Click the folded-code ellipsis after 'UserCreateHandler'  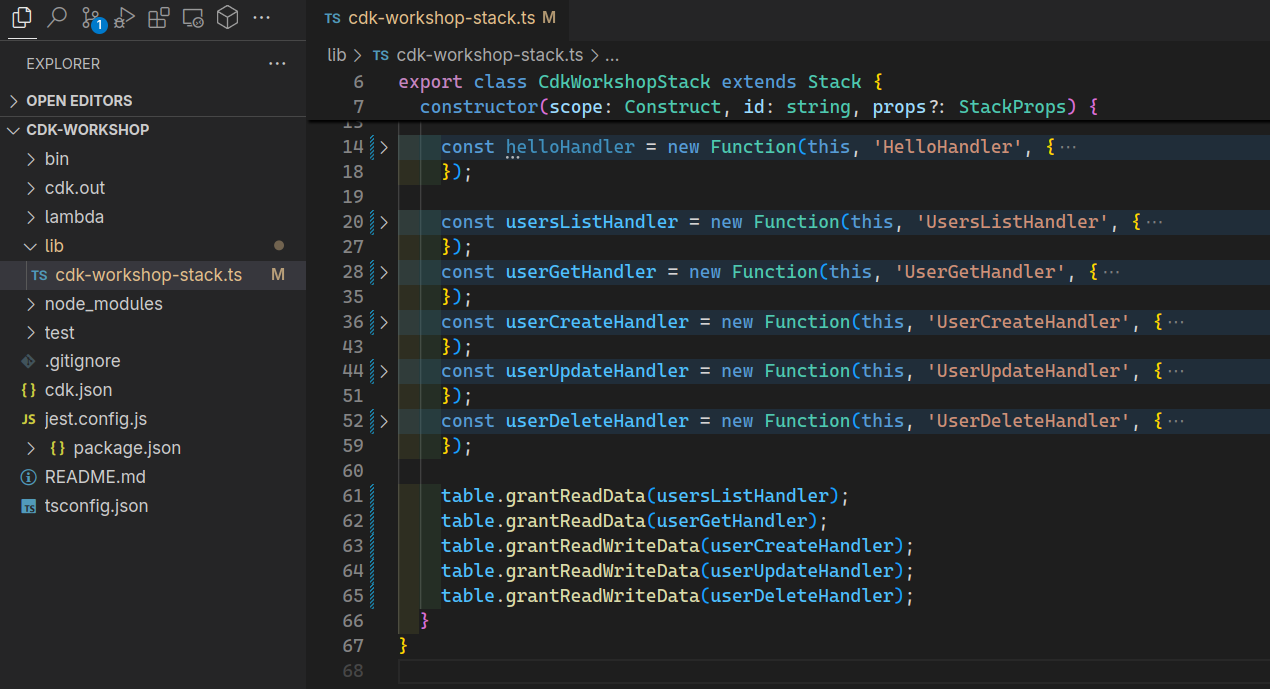(1176, 322)
